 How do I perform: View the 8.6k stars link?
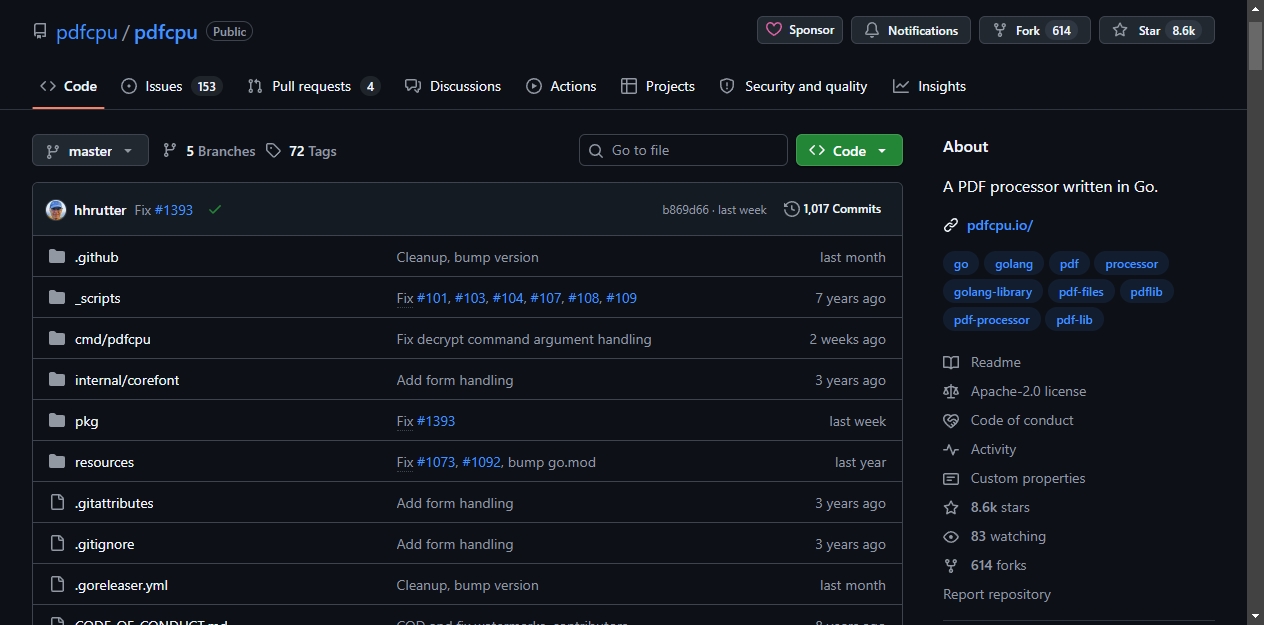[x=986, y=507]
